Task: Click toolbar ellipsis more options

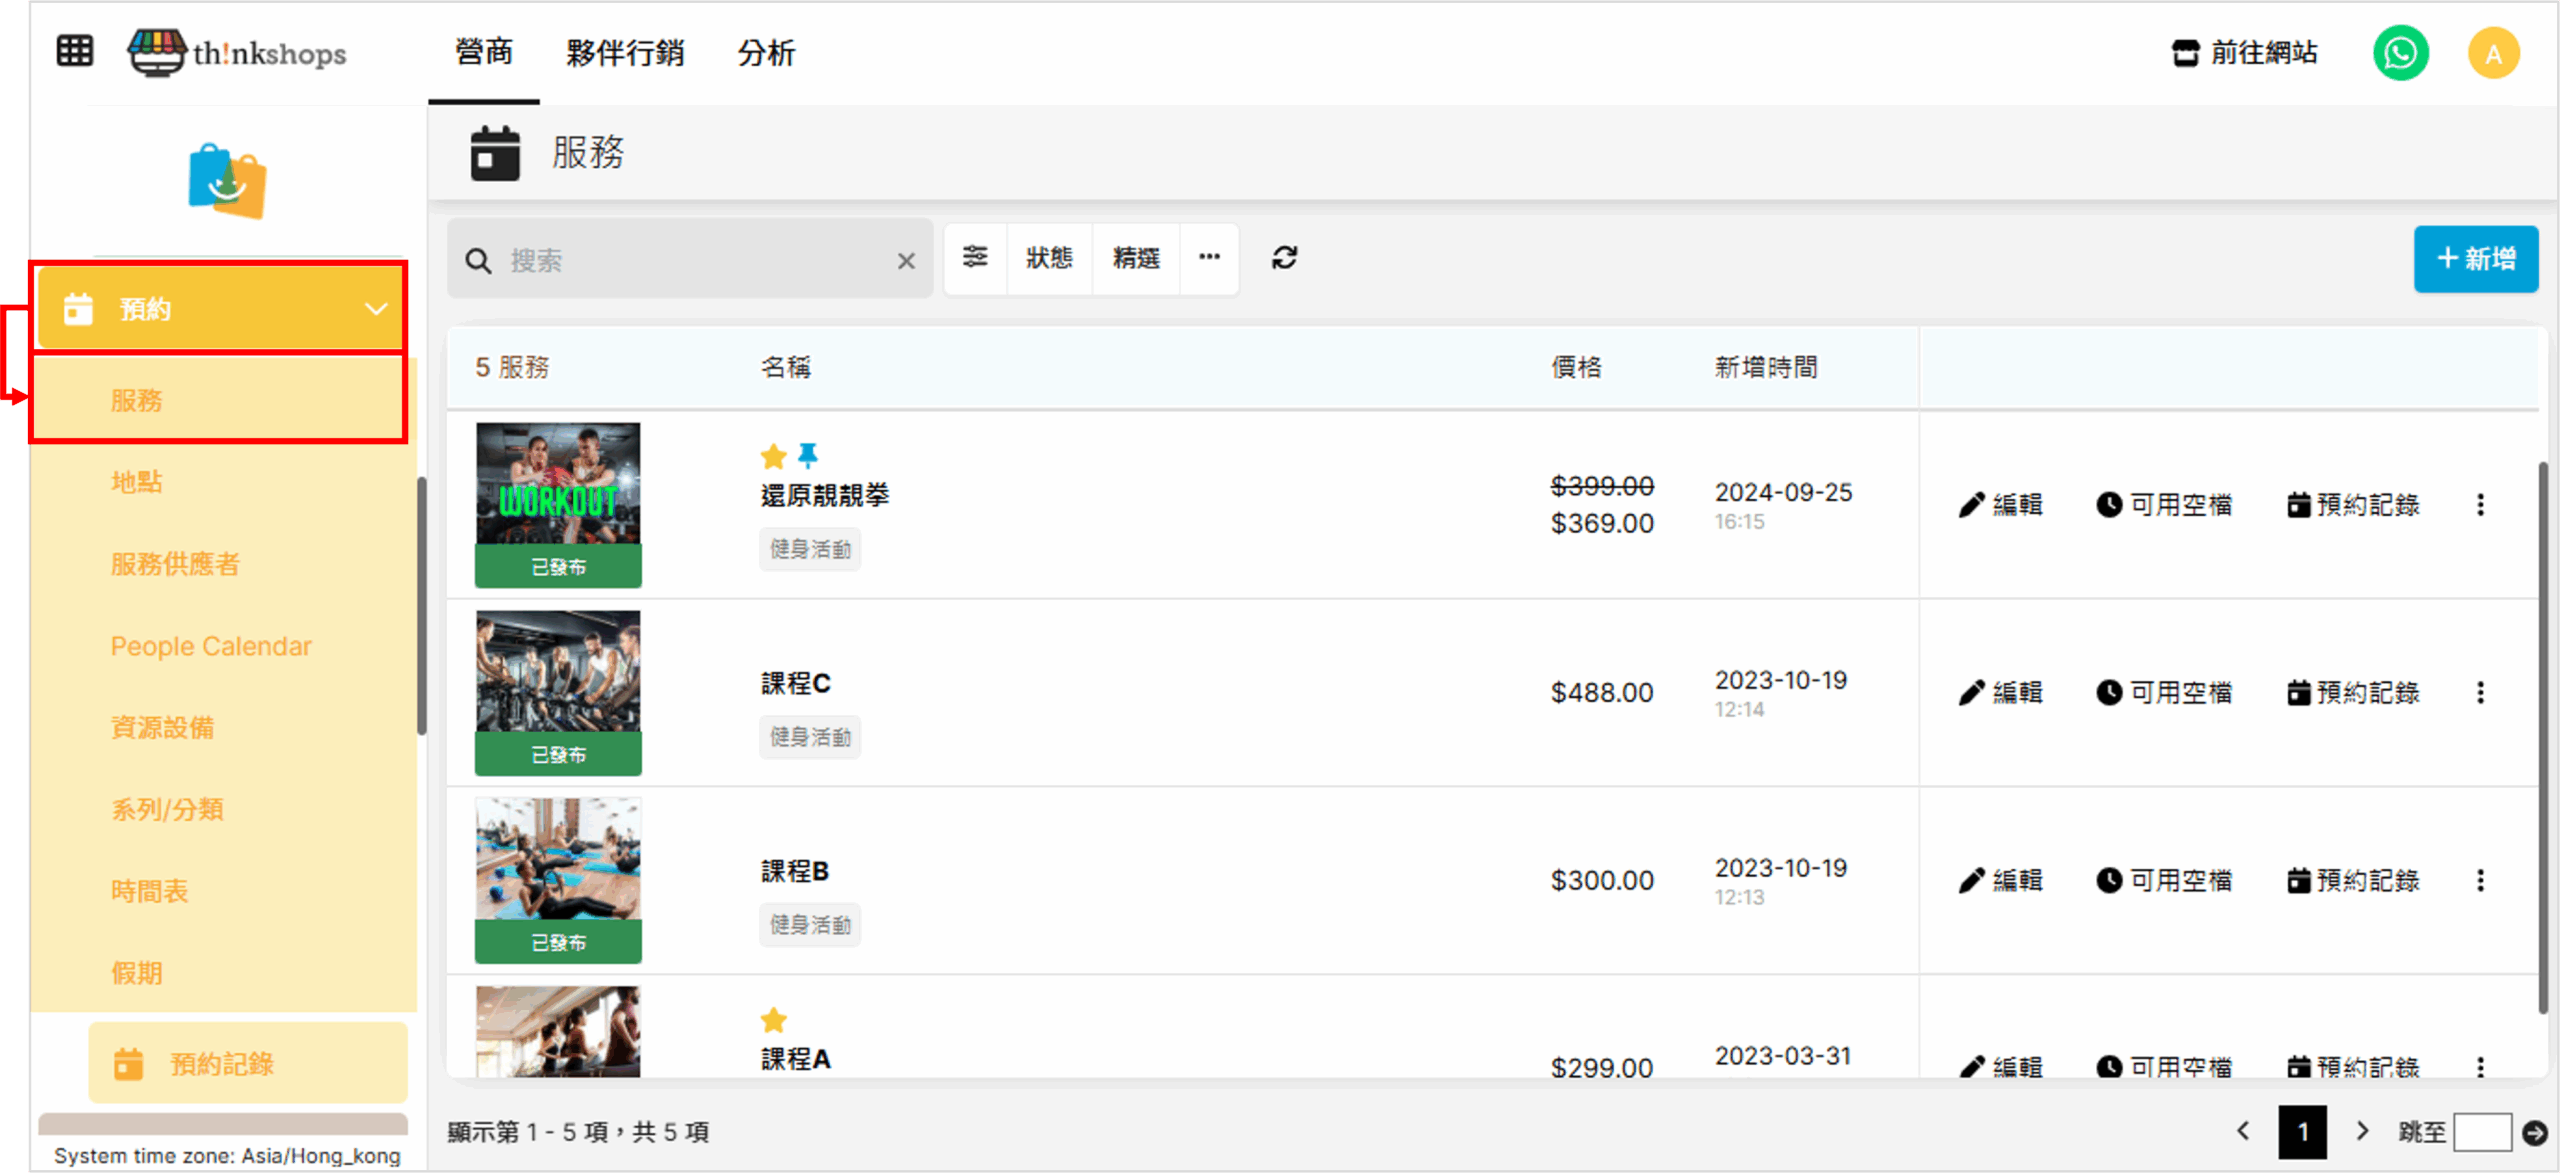Action: (1209, 258)
